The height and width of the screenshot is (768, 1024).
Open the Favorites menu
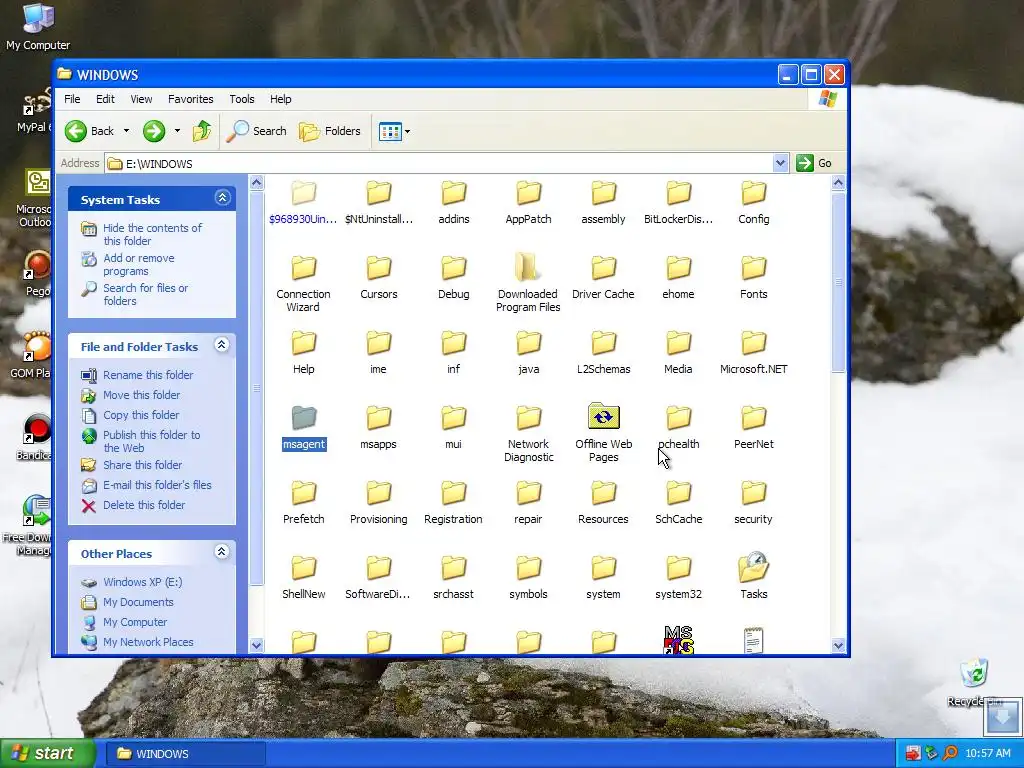coord(191,99)
